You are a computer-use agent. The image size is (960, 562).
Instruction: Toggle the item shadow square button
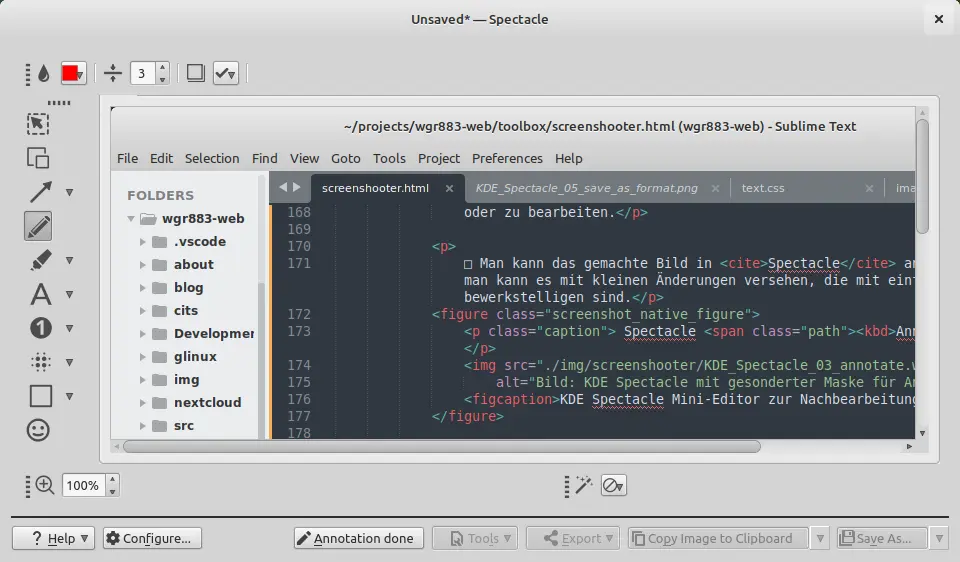point(195,73)
